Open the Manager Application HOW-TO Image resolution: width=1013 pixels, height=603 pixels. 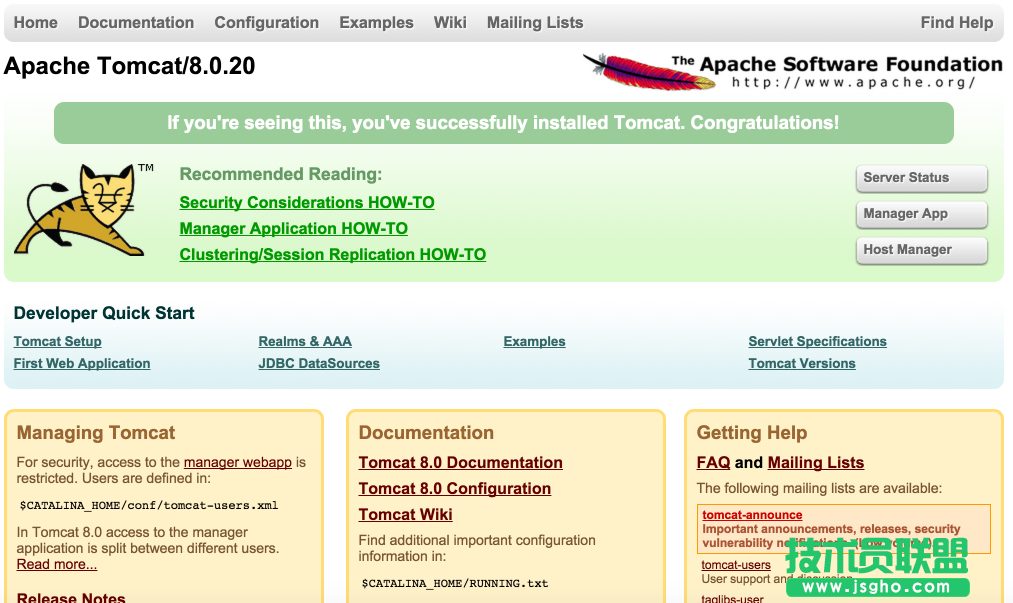click(x=293, y=228)
